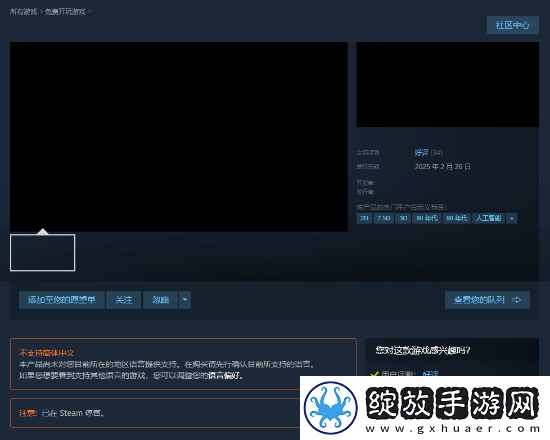Click the notice text 已在 Steam 停售
The height and width of the screenshot is (440, 550).
[x=73, y=413]
